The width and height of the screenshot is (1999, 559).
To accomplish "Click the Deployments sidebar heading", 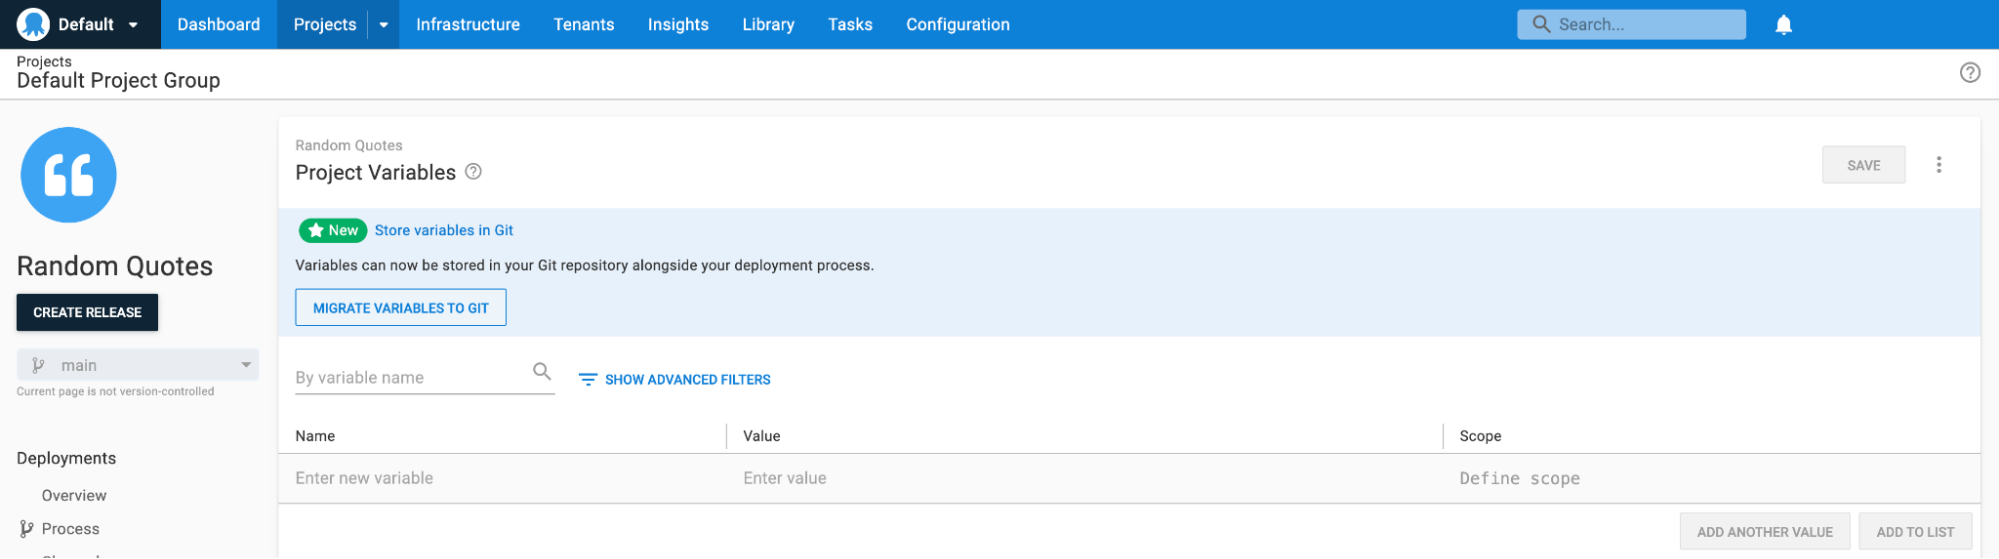I will tap(66, 458).
